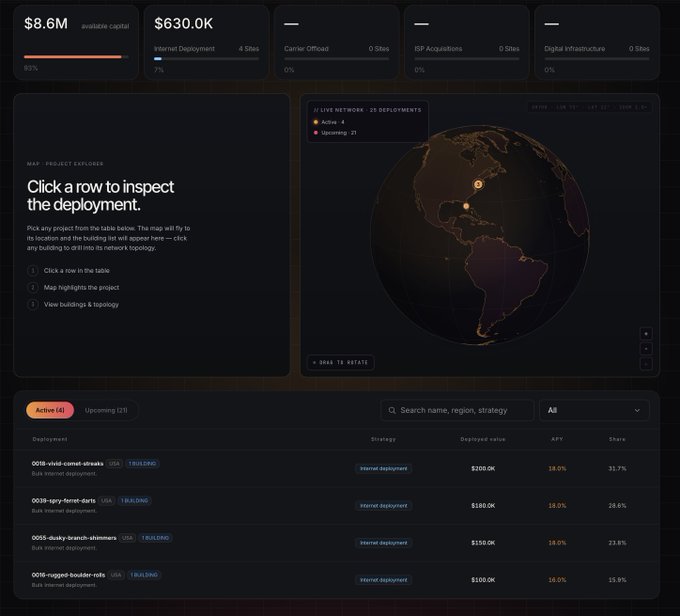Click the 1 BUILDING badge for 0039-spry-ferret-darts
The width and height of the screenshot is (680, 616).
coord(134,501)
